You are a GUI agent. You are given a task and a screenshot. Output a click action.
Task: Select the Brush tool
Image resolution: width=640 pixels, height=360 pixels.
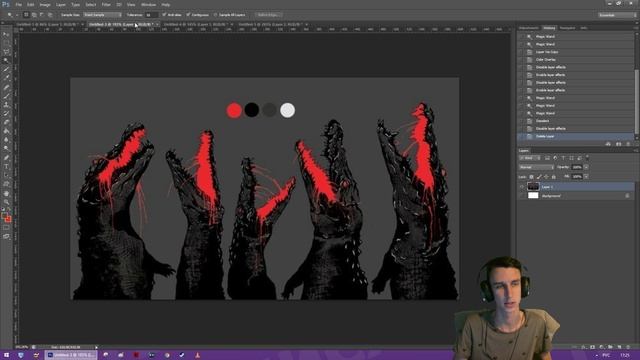coord(6,96)
